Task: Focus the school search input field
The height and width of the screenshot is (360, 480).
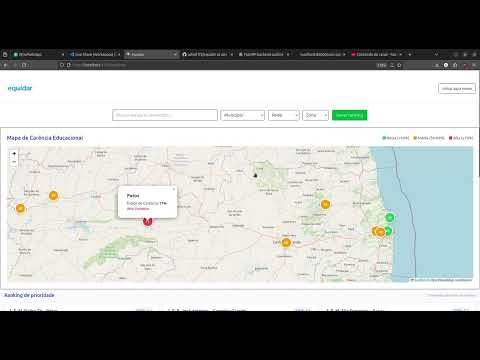Action: tap(165, 115)
